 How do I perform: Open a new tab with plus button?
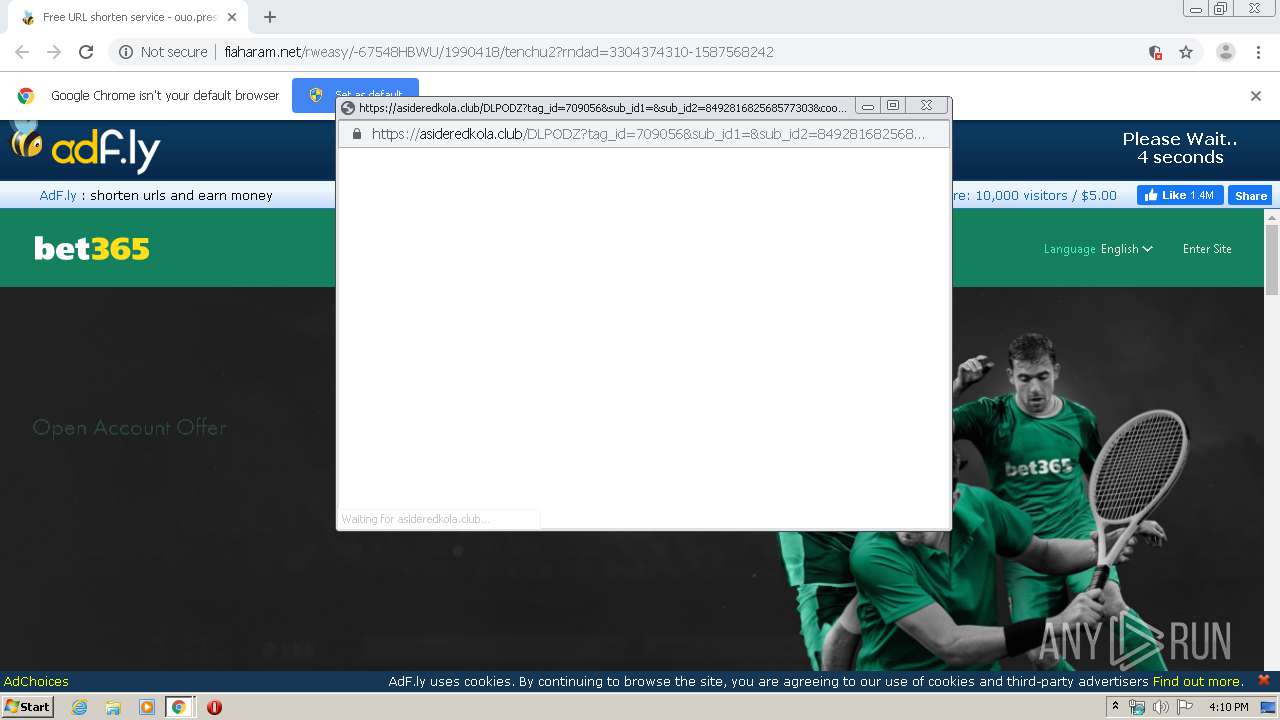(269, 17)
